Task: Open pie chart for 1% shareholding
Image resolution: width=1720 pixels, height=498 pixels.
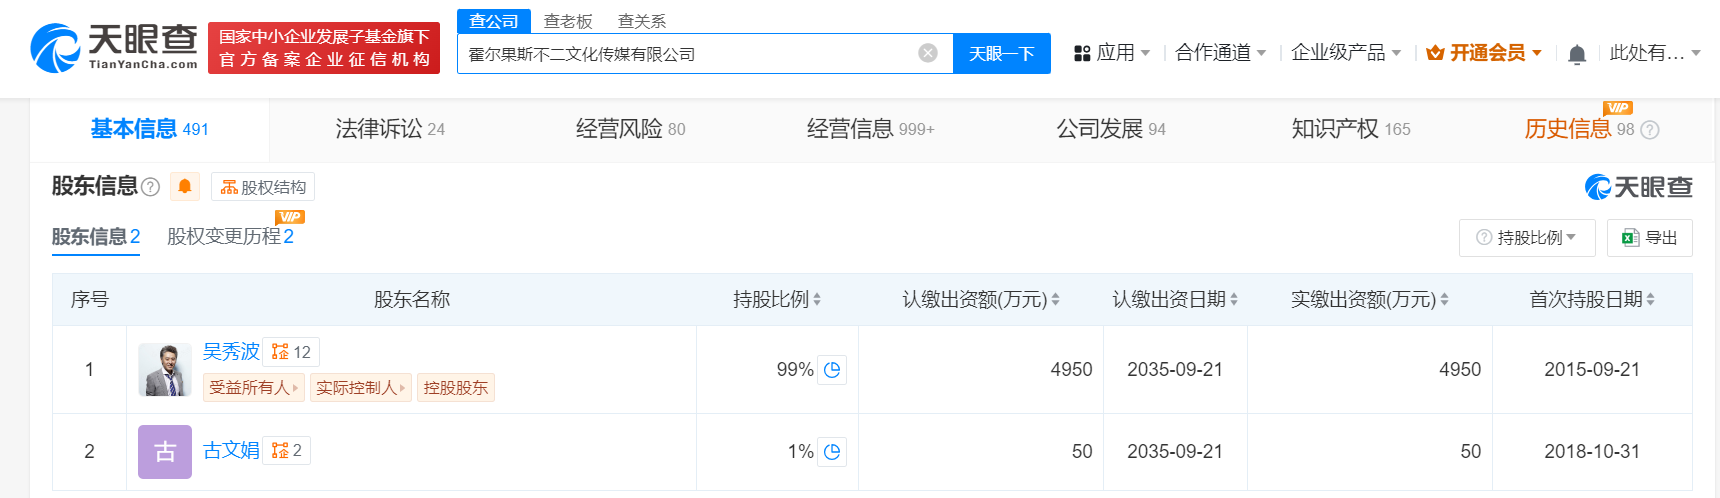Action: pos(832,452)
